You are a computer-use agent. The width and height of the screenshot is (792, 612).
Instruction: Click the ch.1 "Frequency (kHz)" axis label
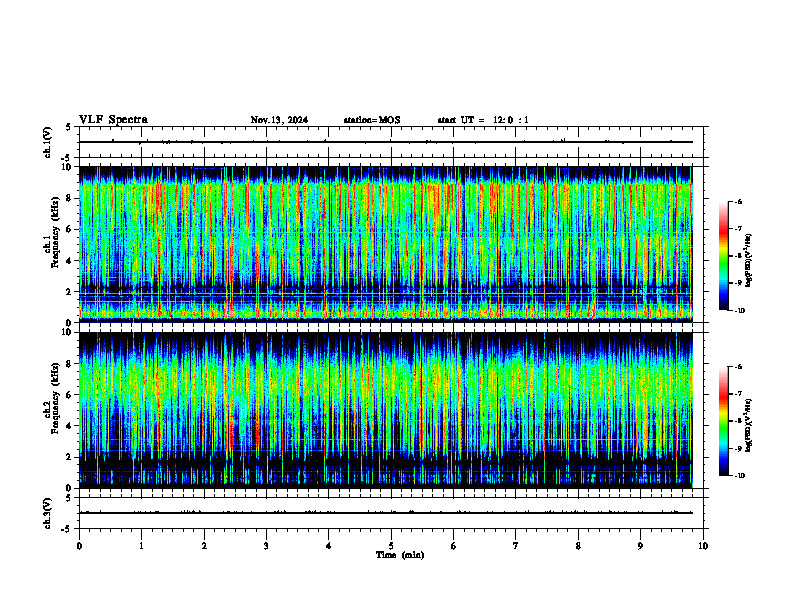click(56, 233)
